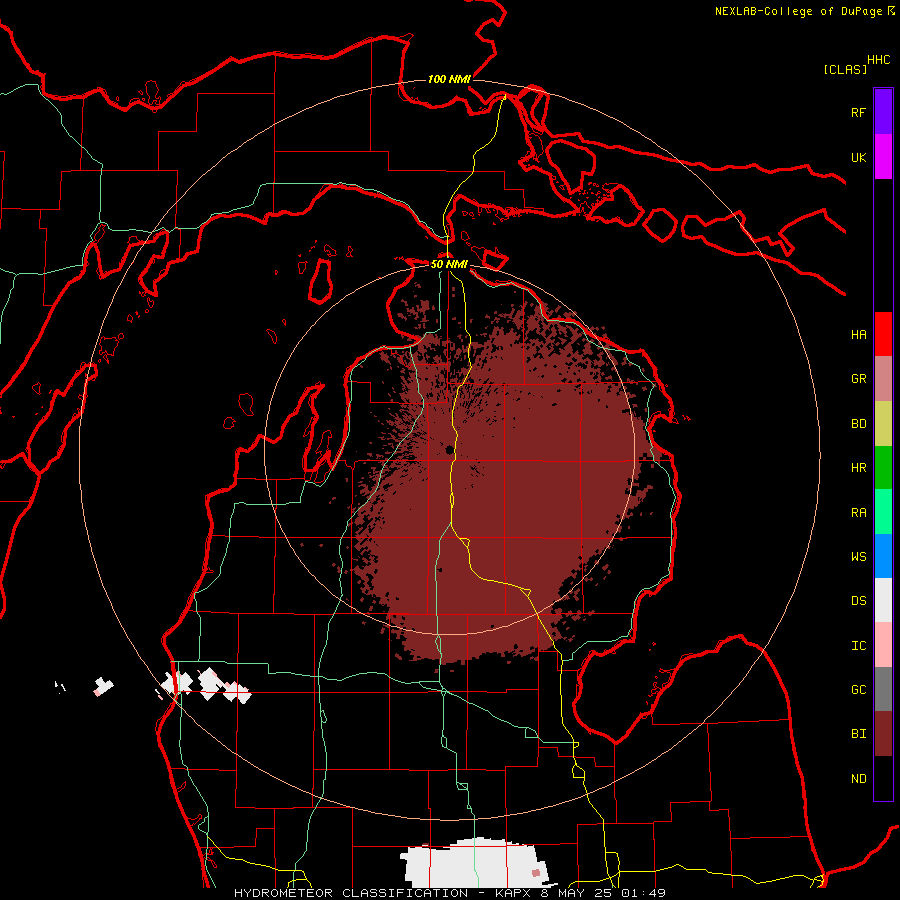This screenshot has width=900, height=900.
Task: Click the DS white legend color swatch
Action: (x=883, y=600)
